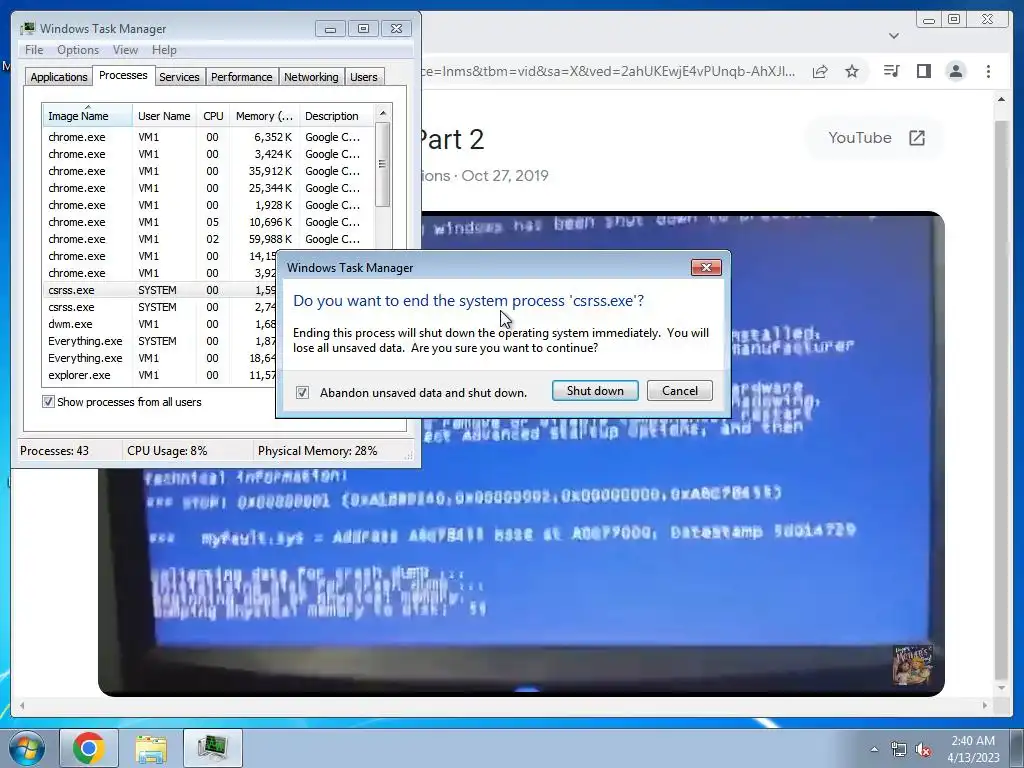Viewport: 1024px width, 768px height.
Task: Open the Windows Start menu orb
Action: click(x=27, y=748)
